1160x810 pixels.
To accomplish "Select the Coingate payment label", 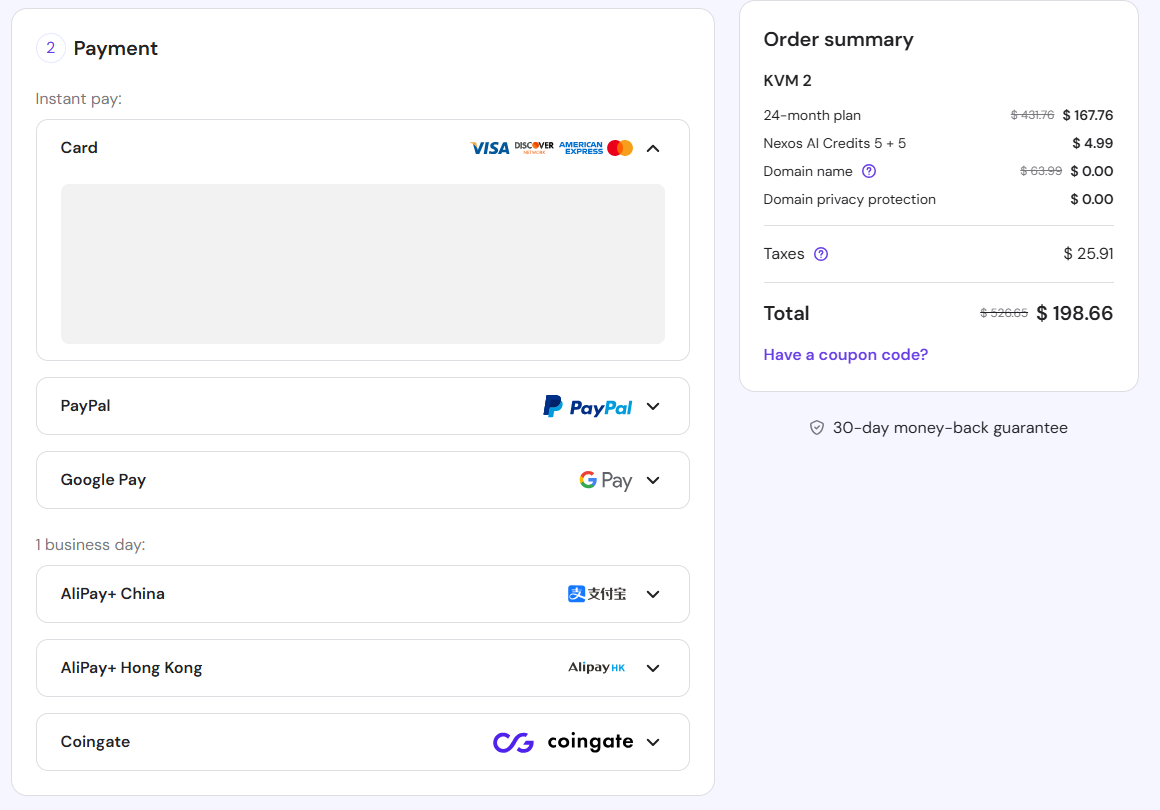I will point(95,742).
